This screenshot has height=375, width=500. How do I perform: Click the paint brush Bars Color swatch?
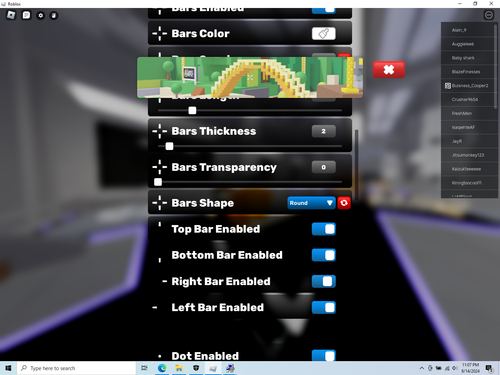(x=324, y=33)
